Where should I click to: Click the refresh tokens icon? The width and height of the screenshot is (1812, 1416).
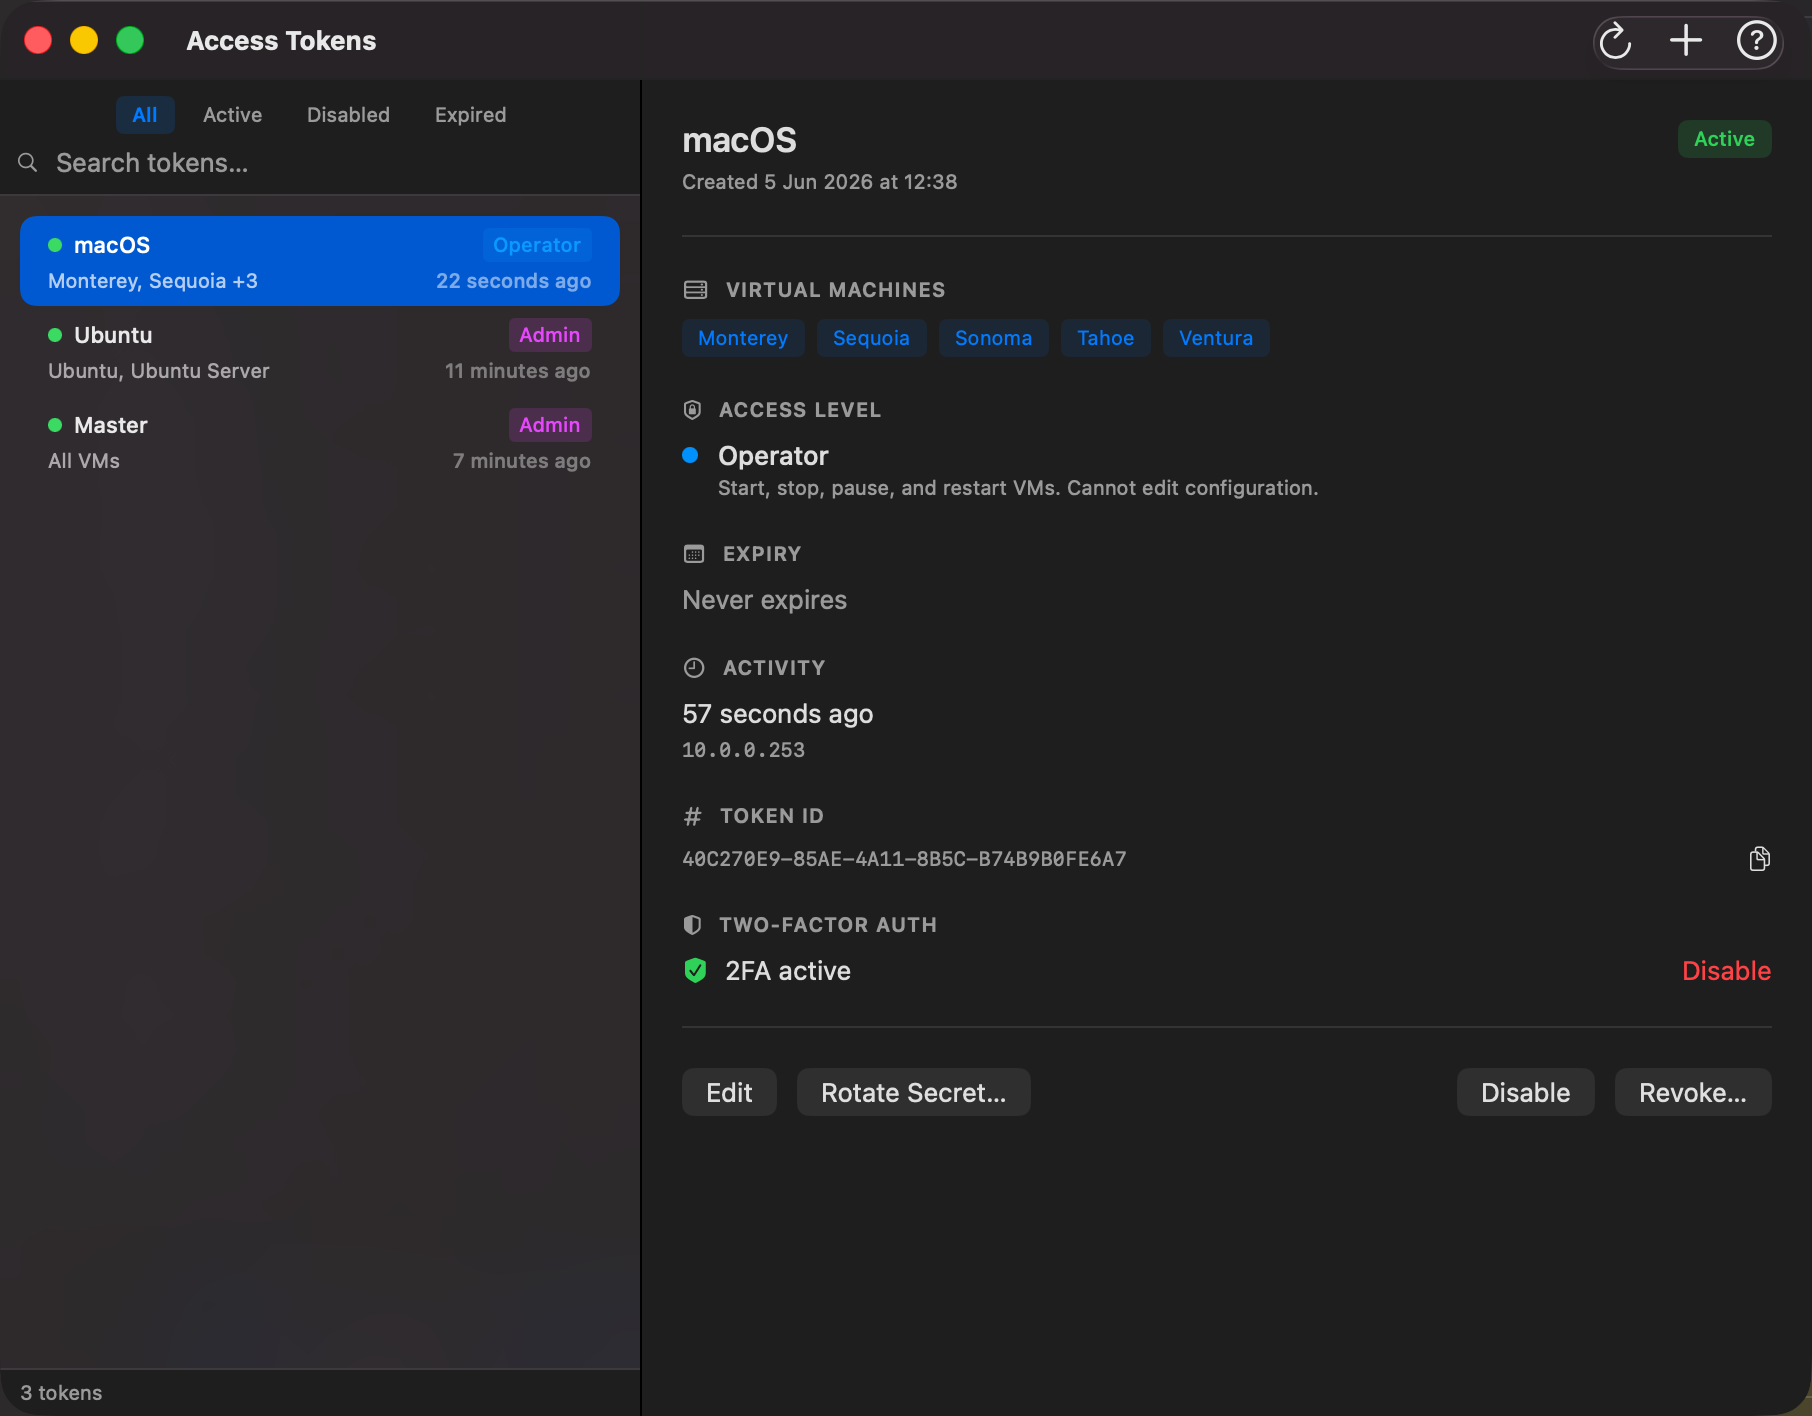click(x=1615, y=41)
